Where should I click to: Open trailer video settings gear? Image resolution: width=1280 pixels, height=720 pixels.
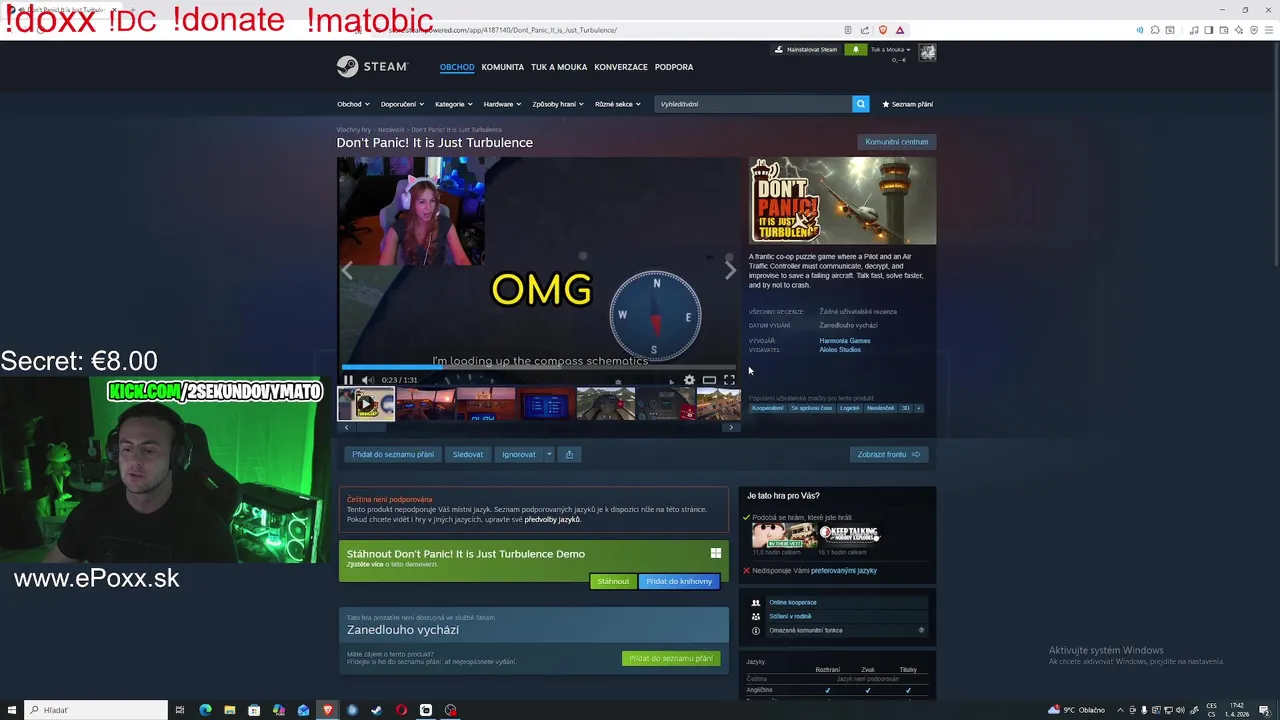coord(689,380)
